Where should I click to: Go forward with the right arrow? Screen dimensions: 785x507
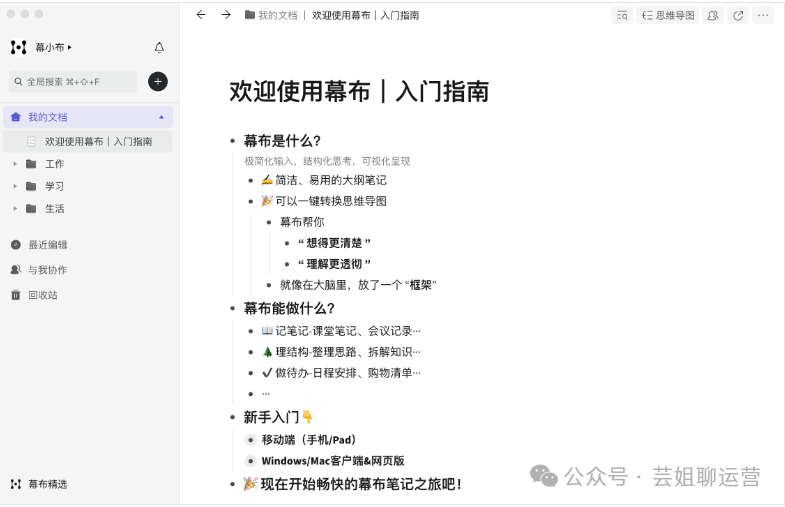[x=226, y=15]
